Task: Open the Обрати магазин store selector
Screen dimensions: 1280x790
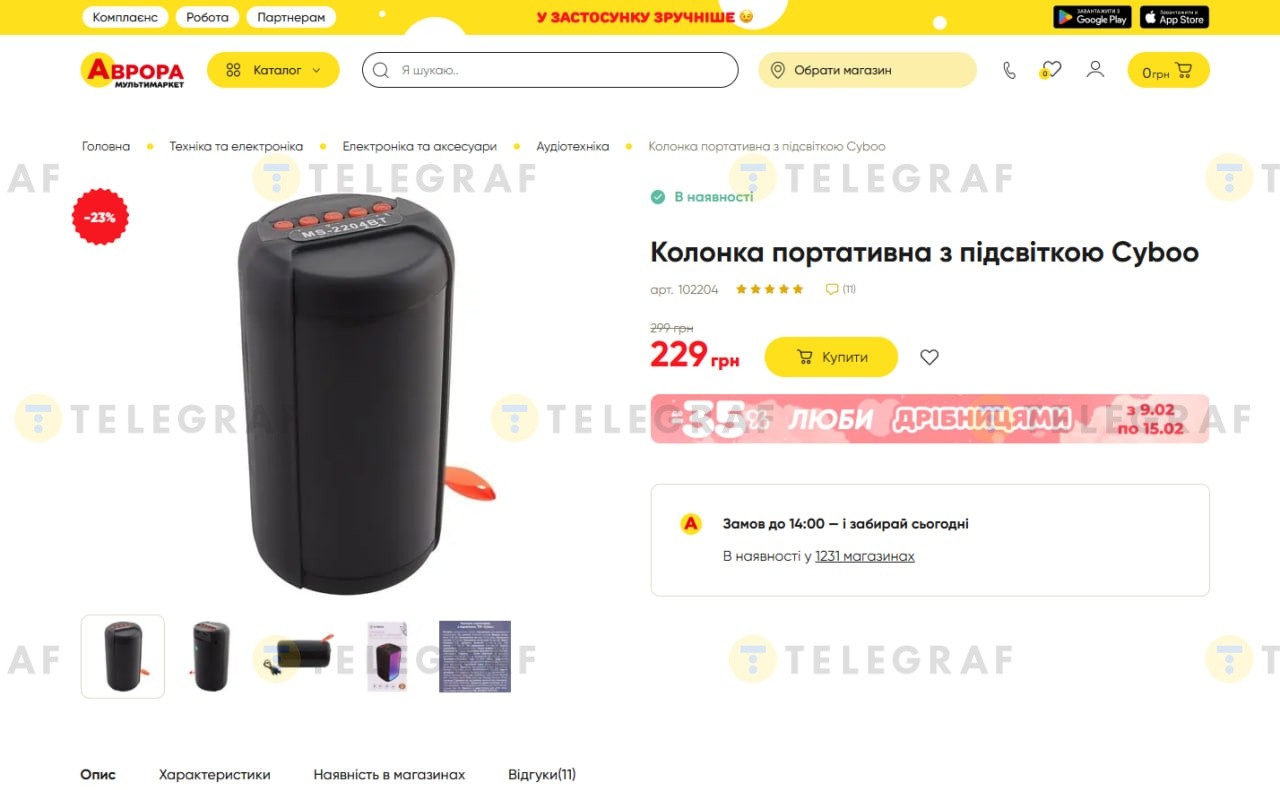Action: (x=867, y=70)
